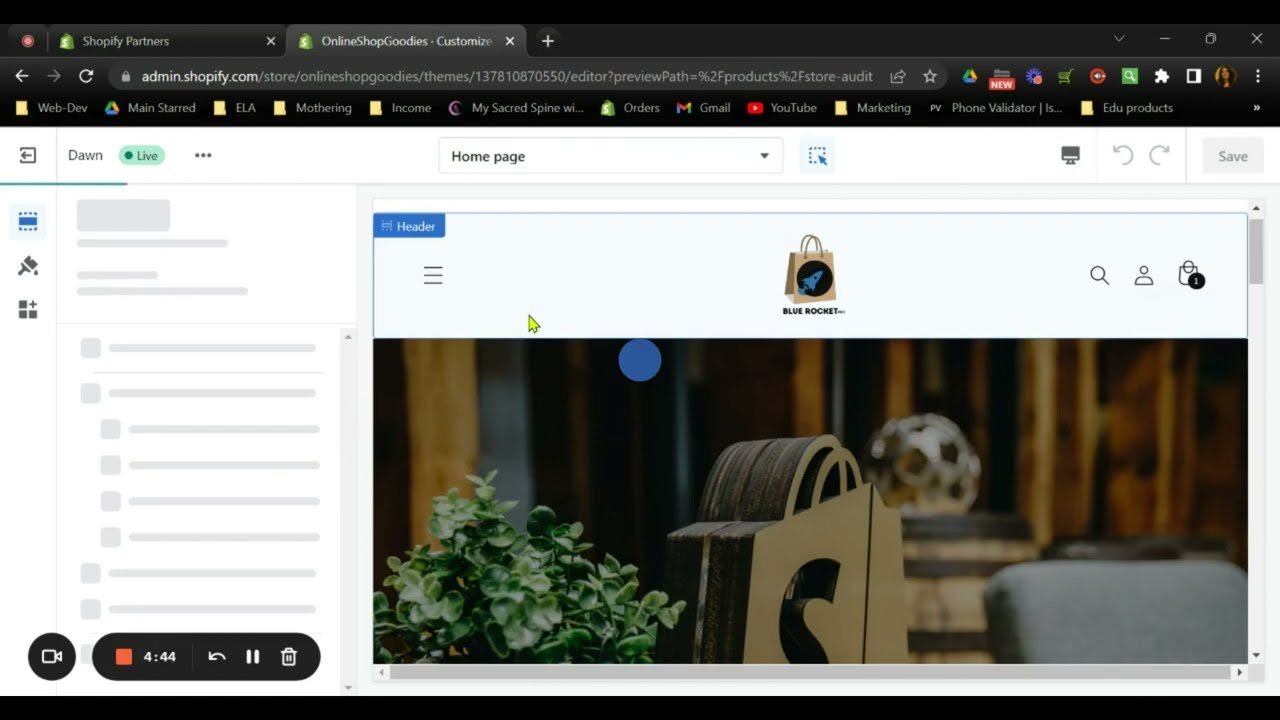This screenshot has width=1280, height=720.
Task: Toggle the inspector selection tool
Action: 817,156
